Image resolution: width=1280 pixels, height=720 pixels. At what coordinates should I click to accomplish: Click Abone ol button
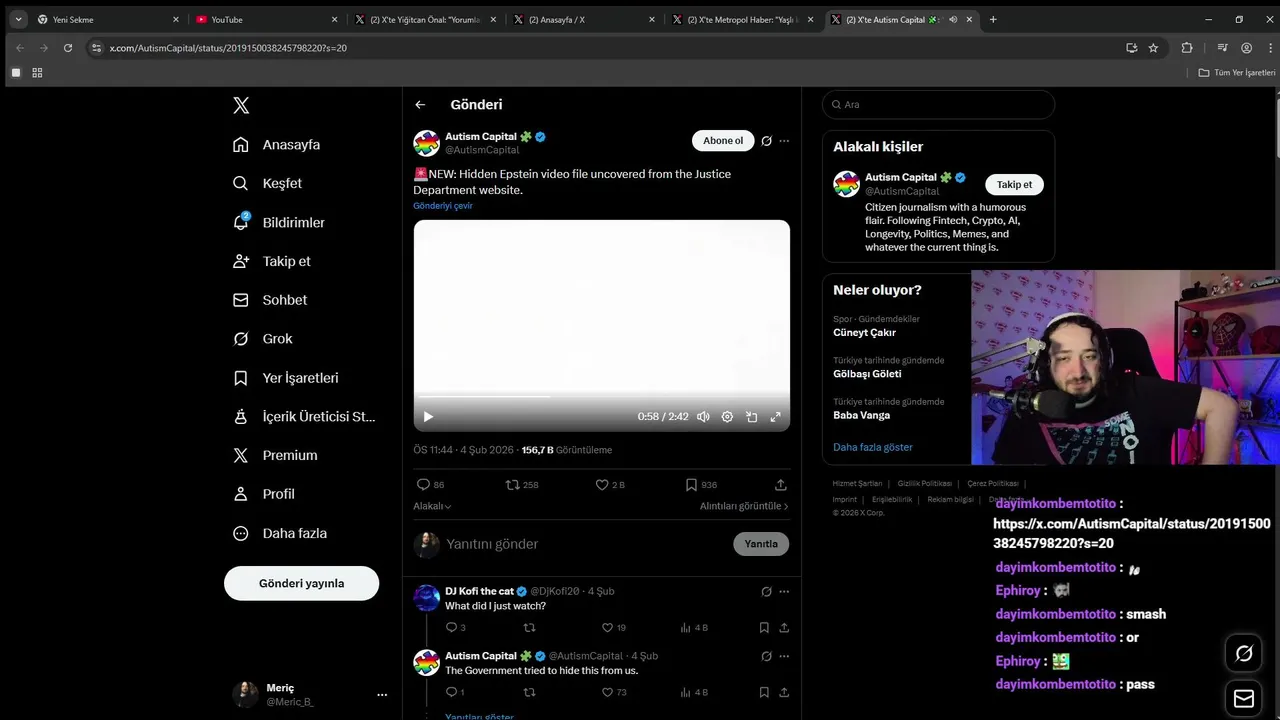coord(723,141)
